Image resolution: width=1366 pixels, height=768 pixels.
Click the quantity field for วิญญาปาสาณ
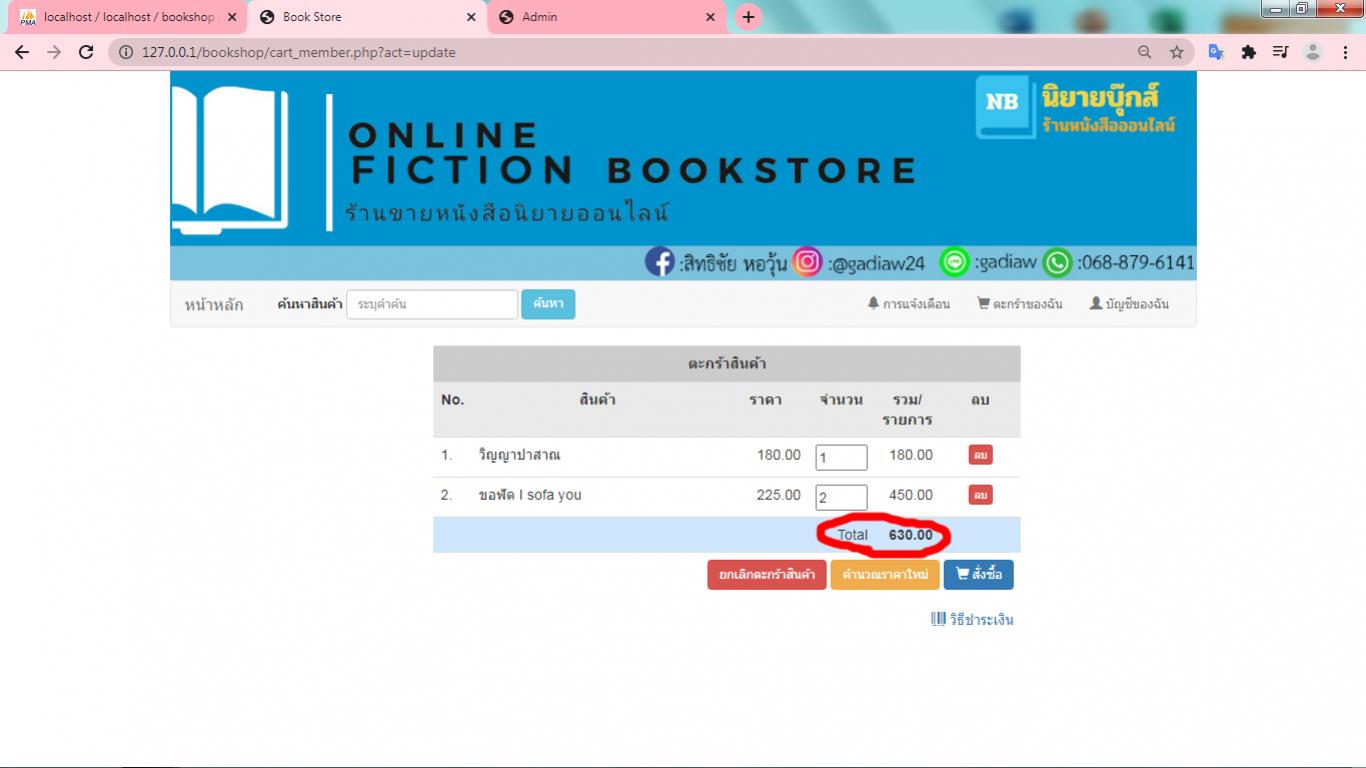point(840,456)
